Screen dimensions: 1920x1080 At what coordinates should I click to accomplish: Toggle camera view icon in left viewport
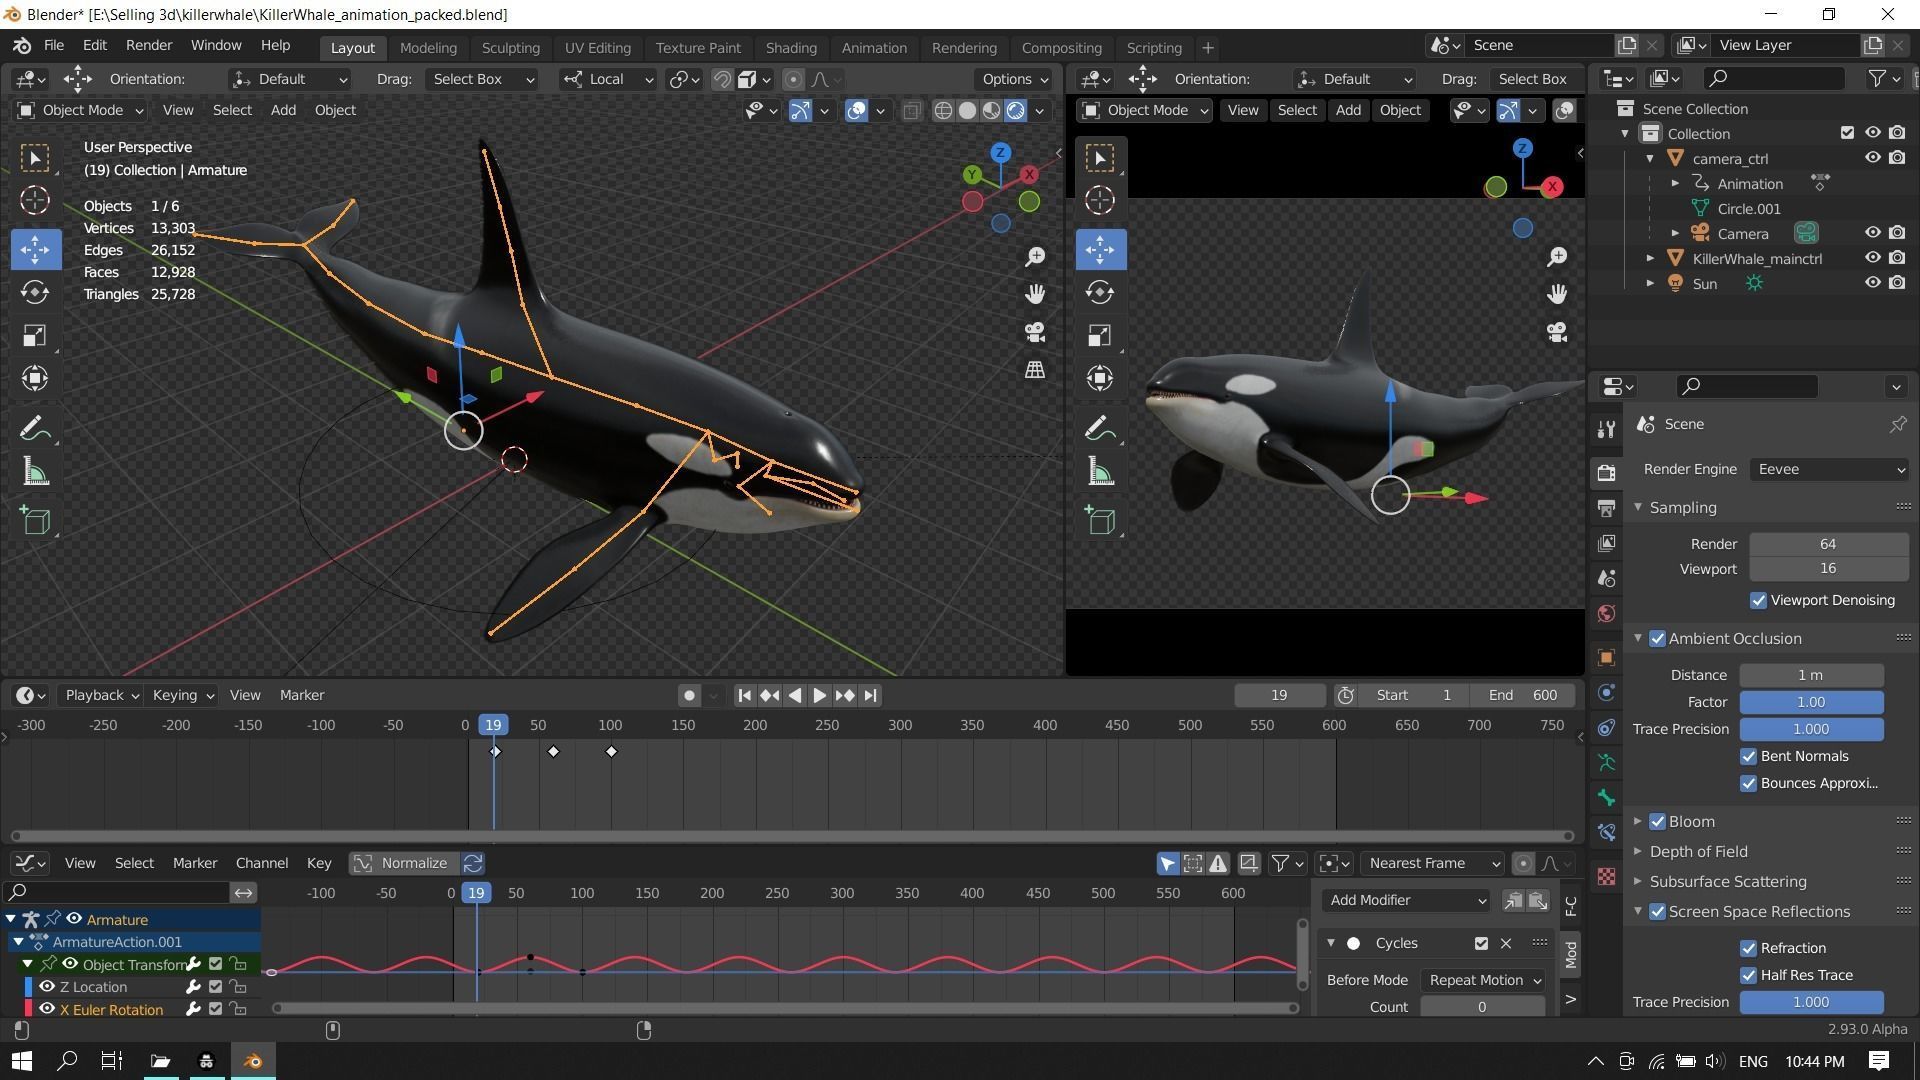click(x=1035, y=332)
